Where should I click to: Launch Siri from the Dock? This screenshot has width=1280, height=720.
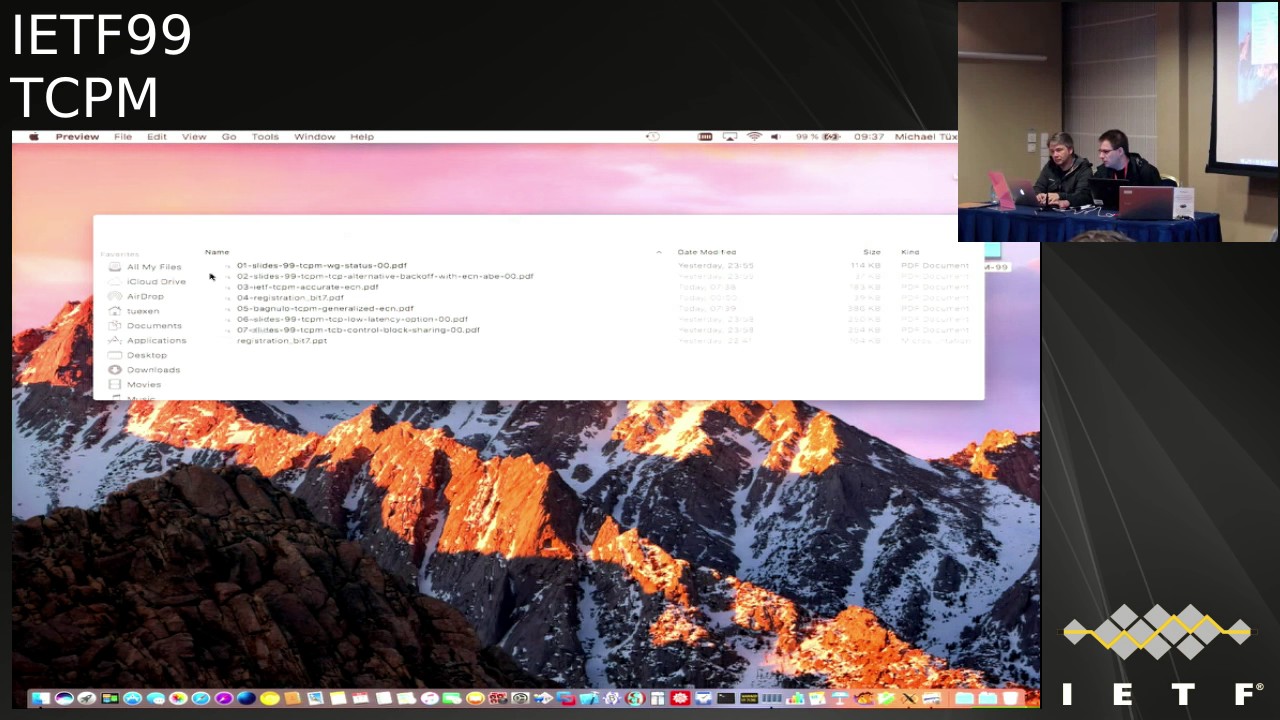click(64, 698)
